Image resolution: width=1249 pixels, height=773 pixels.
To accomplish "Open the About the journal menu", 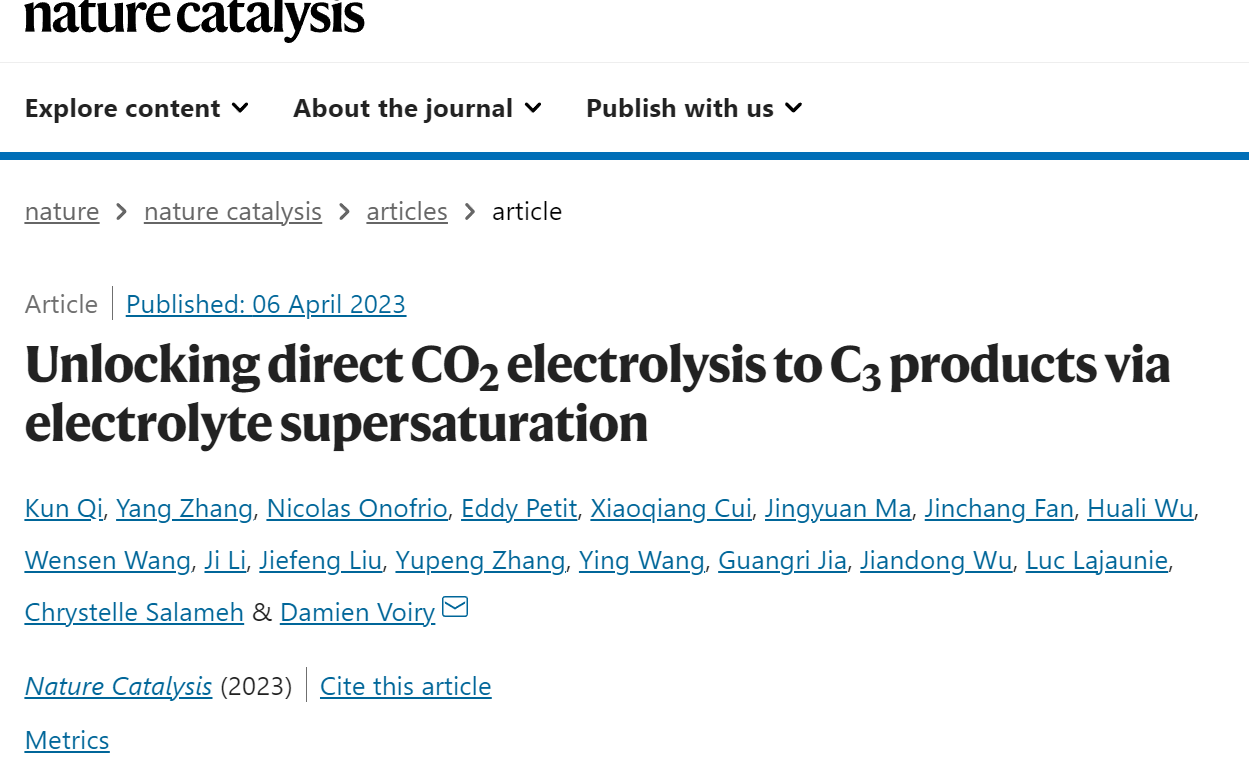I will pos(417,108).
